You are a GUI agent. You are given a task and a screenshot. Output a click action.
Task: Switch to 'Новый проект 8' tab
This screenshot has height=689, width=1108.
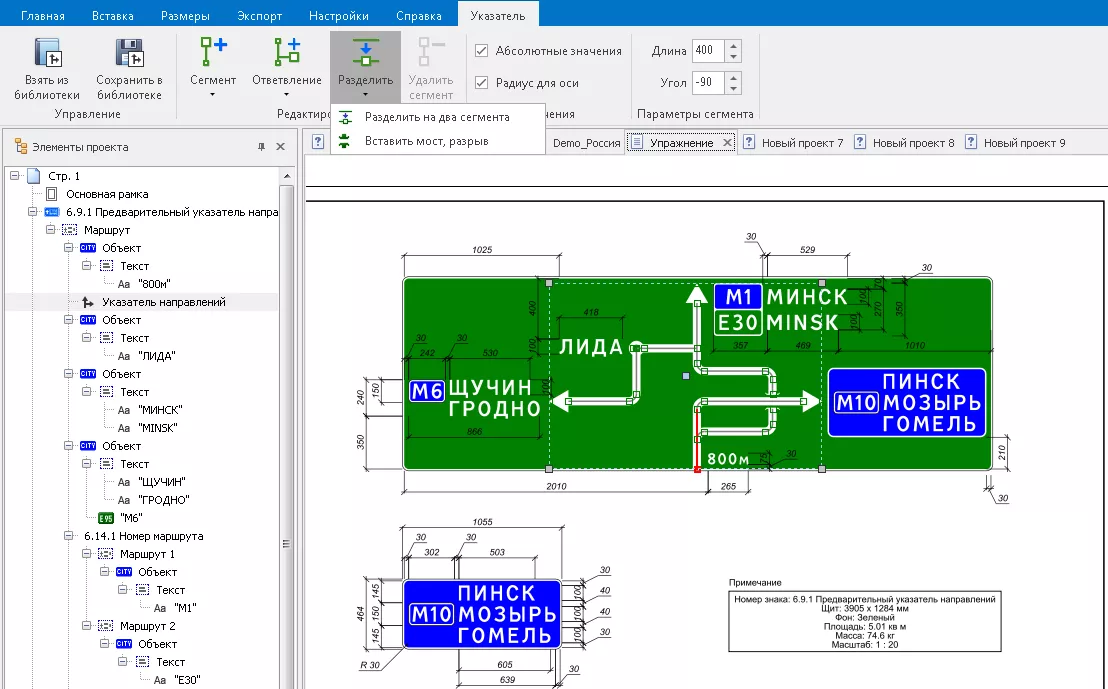(913, 143)
